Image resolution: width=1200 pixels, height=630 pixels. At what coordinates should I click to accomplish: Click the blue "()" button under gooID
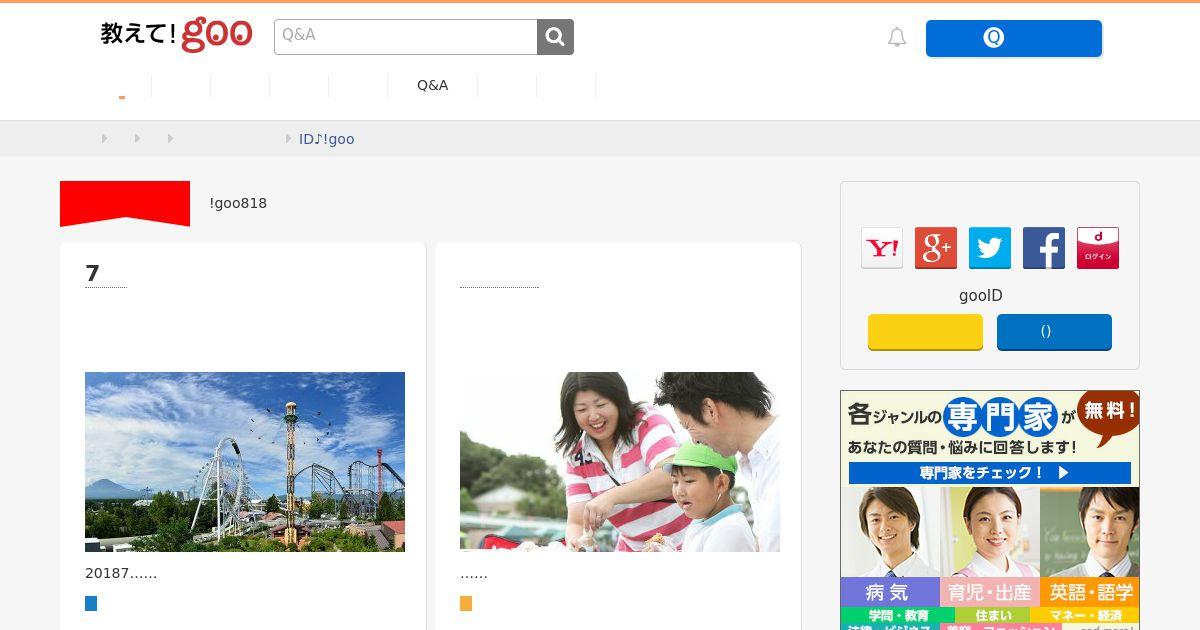tap(1054, 332)
